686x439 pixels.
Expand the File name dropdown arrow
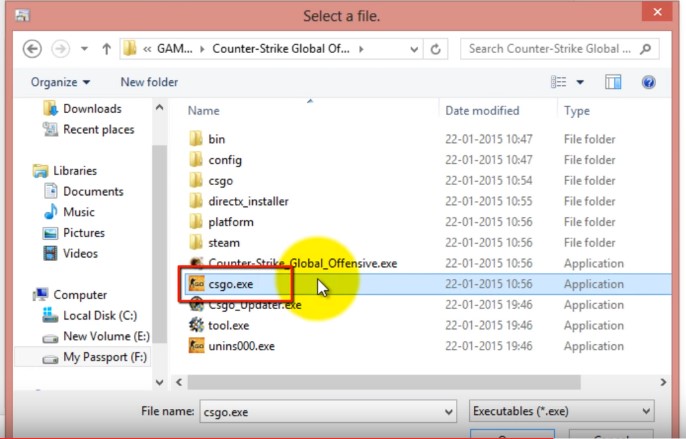[x=448, y=412]
